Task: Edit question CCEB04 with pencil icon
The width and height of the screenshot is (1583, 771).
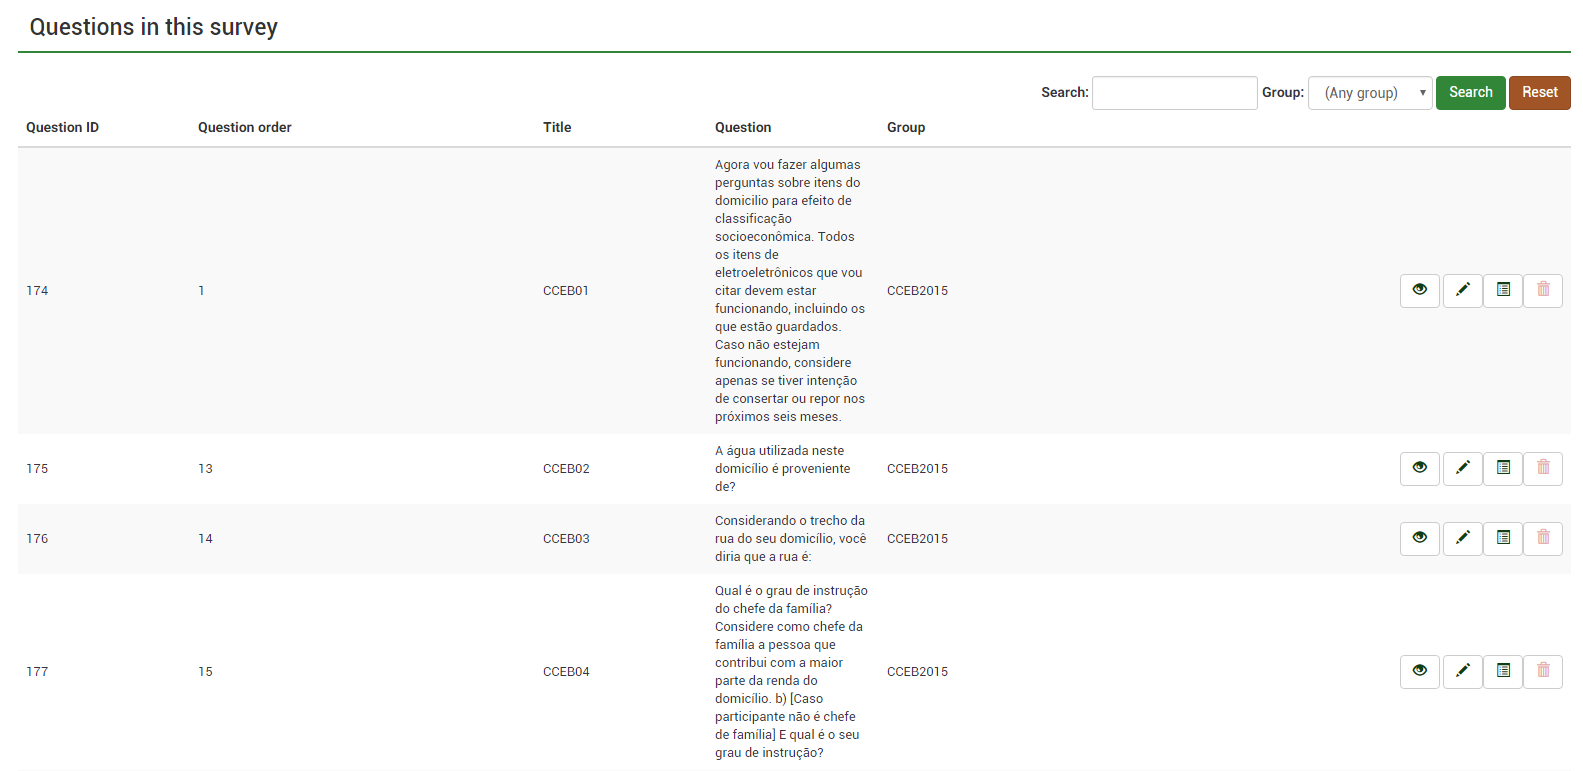Action: pyautogui.click(x=1462, y=671)
